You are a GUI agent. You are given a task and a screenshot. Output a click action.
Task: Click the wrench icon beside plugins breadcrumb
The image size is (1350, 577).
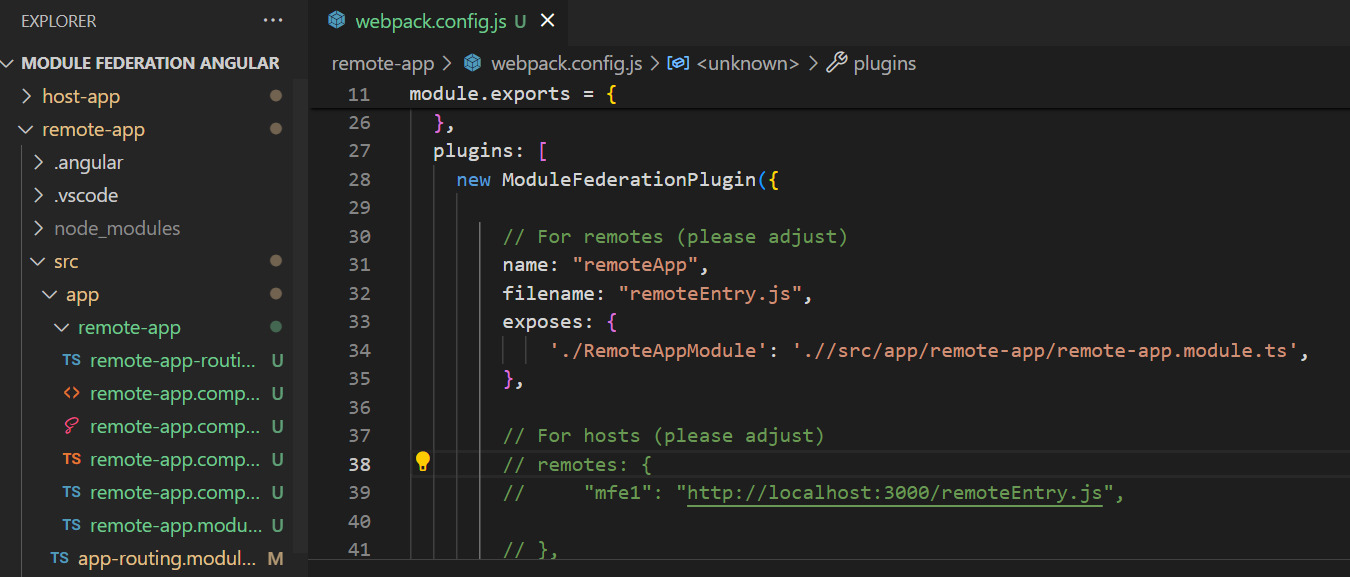[837, 63]
